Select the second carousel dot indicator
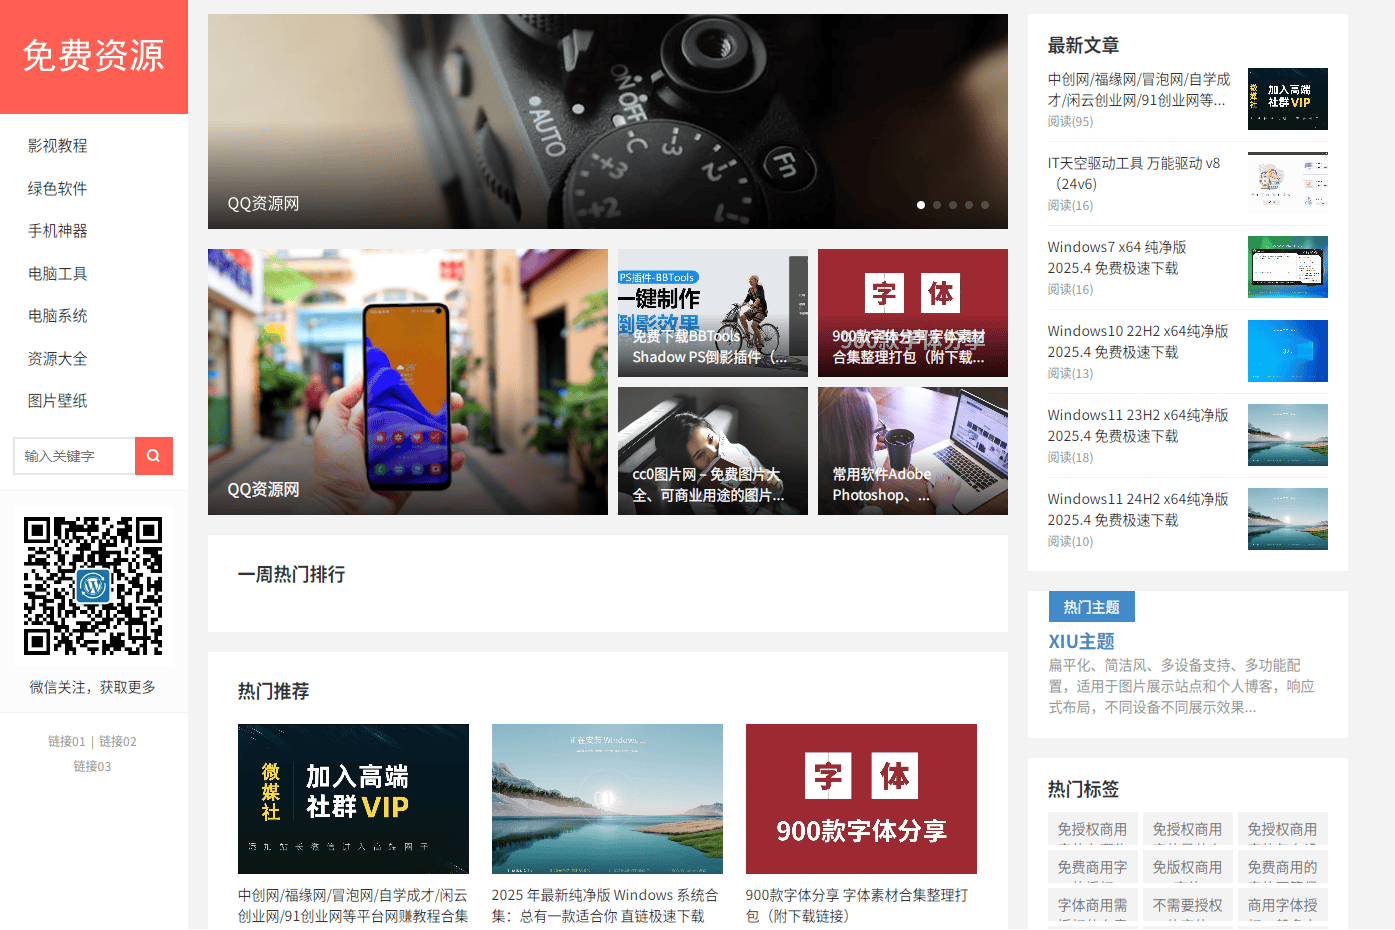Image resolution: width=1395 pixels, height=930 pixels. [x=937, y=205]
